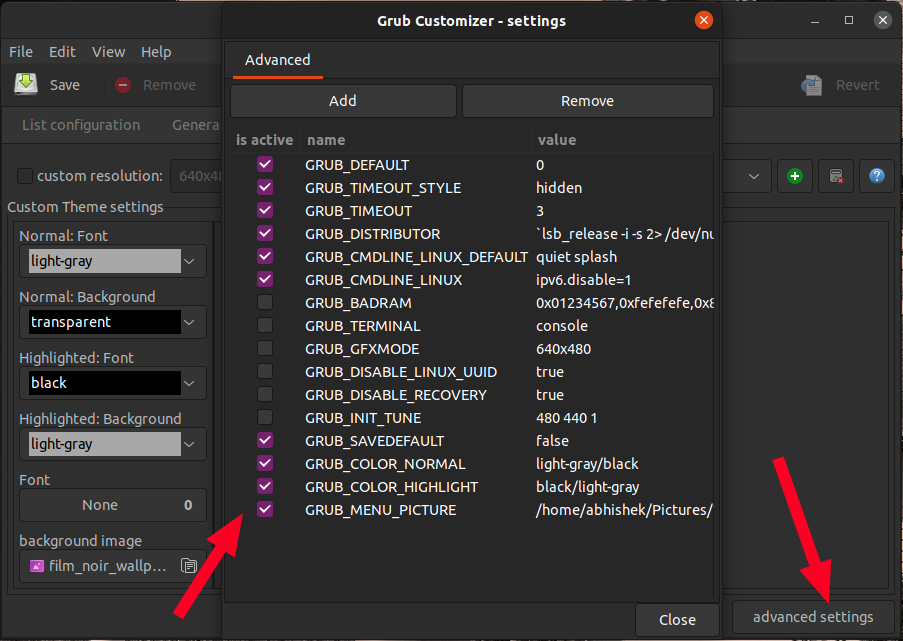Open the View menu
Screen dimensions: 903x641
(108, 52)
